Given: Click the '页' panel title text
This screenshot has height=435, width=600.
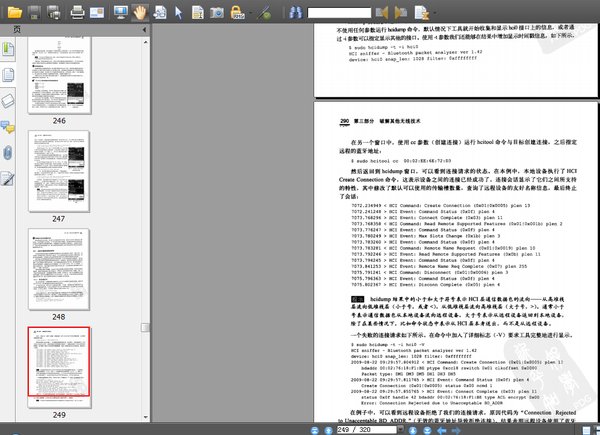Looking at the screenshot, I should 17,29.
